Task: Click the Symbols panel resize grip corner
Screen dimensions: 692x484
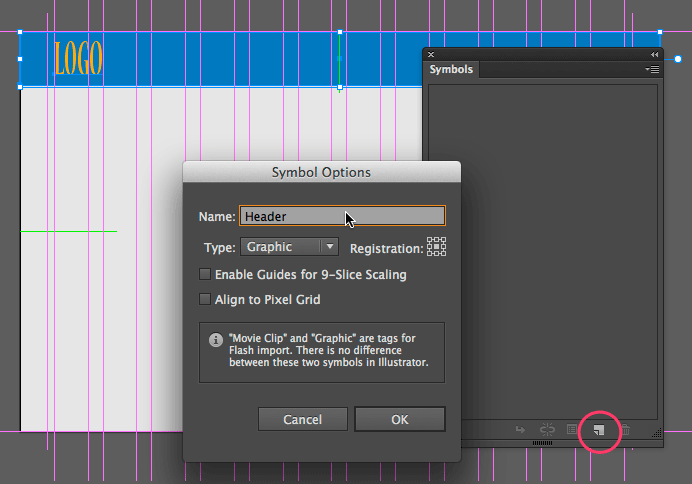Action: pos(657,432)
